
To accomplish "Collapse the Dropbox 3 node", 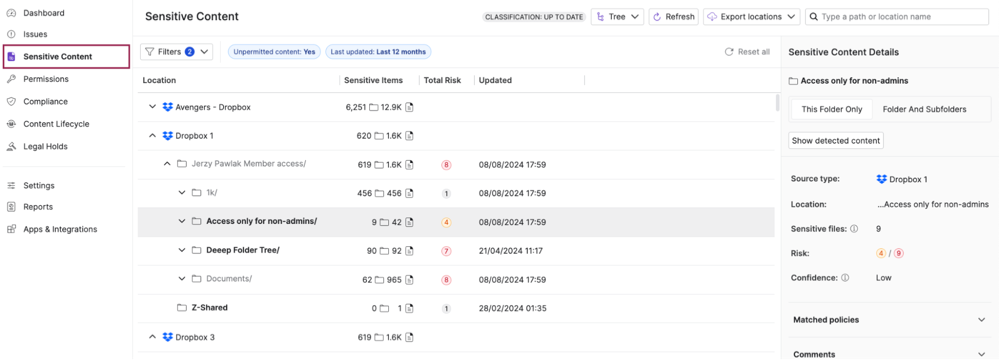I will [152, 337].
